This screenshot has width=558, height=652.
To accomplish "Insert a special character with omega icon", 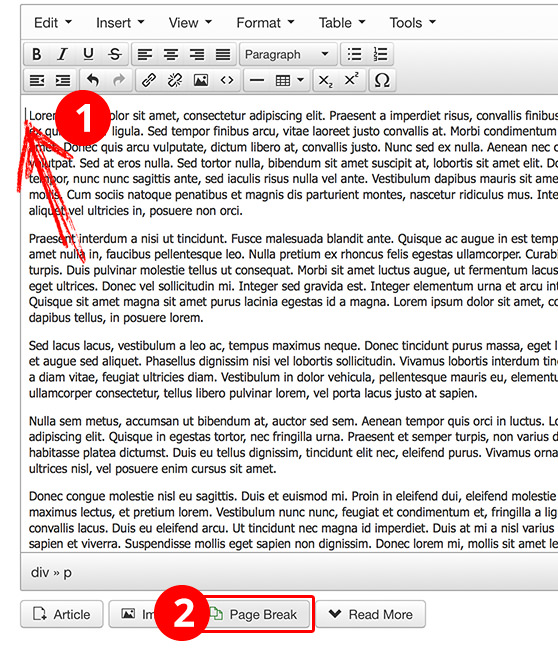I will (382, 80).
